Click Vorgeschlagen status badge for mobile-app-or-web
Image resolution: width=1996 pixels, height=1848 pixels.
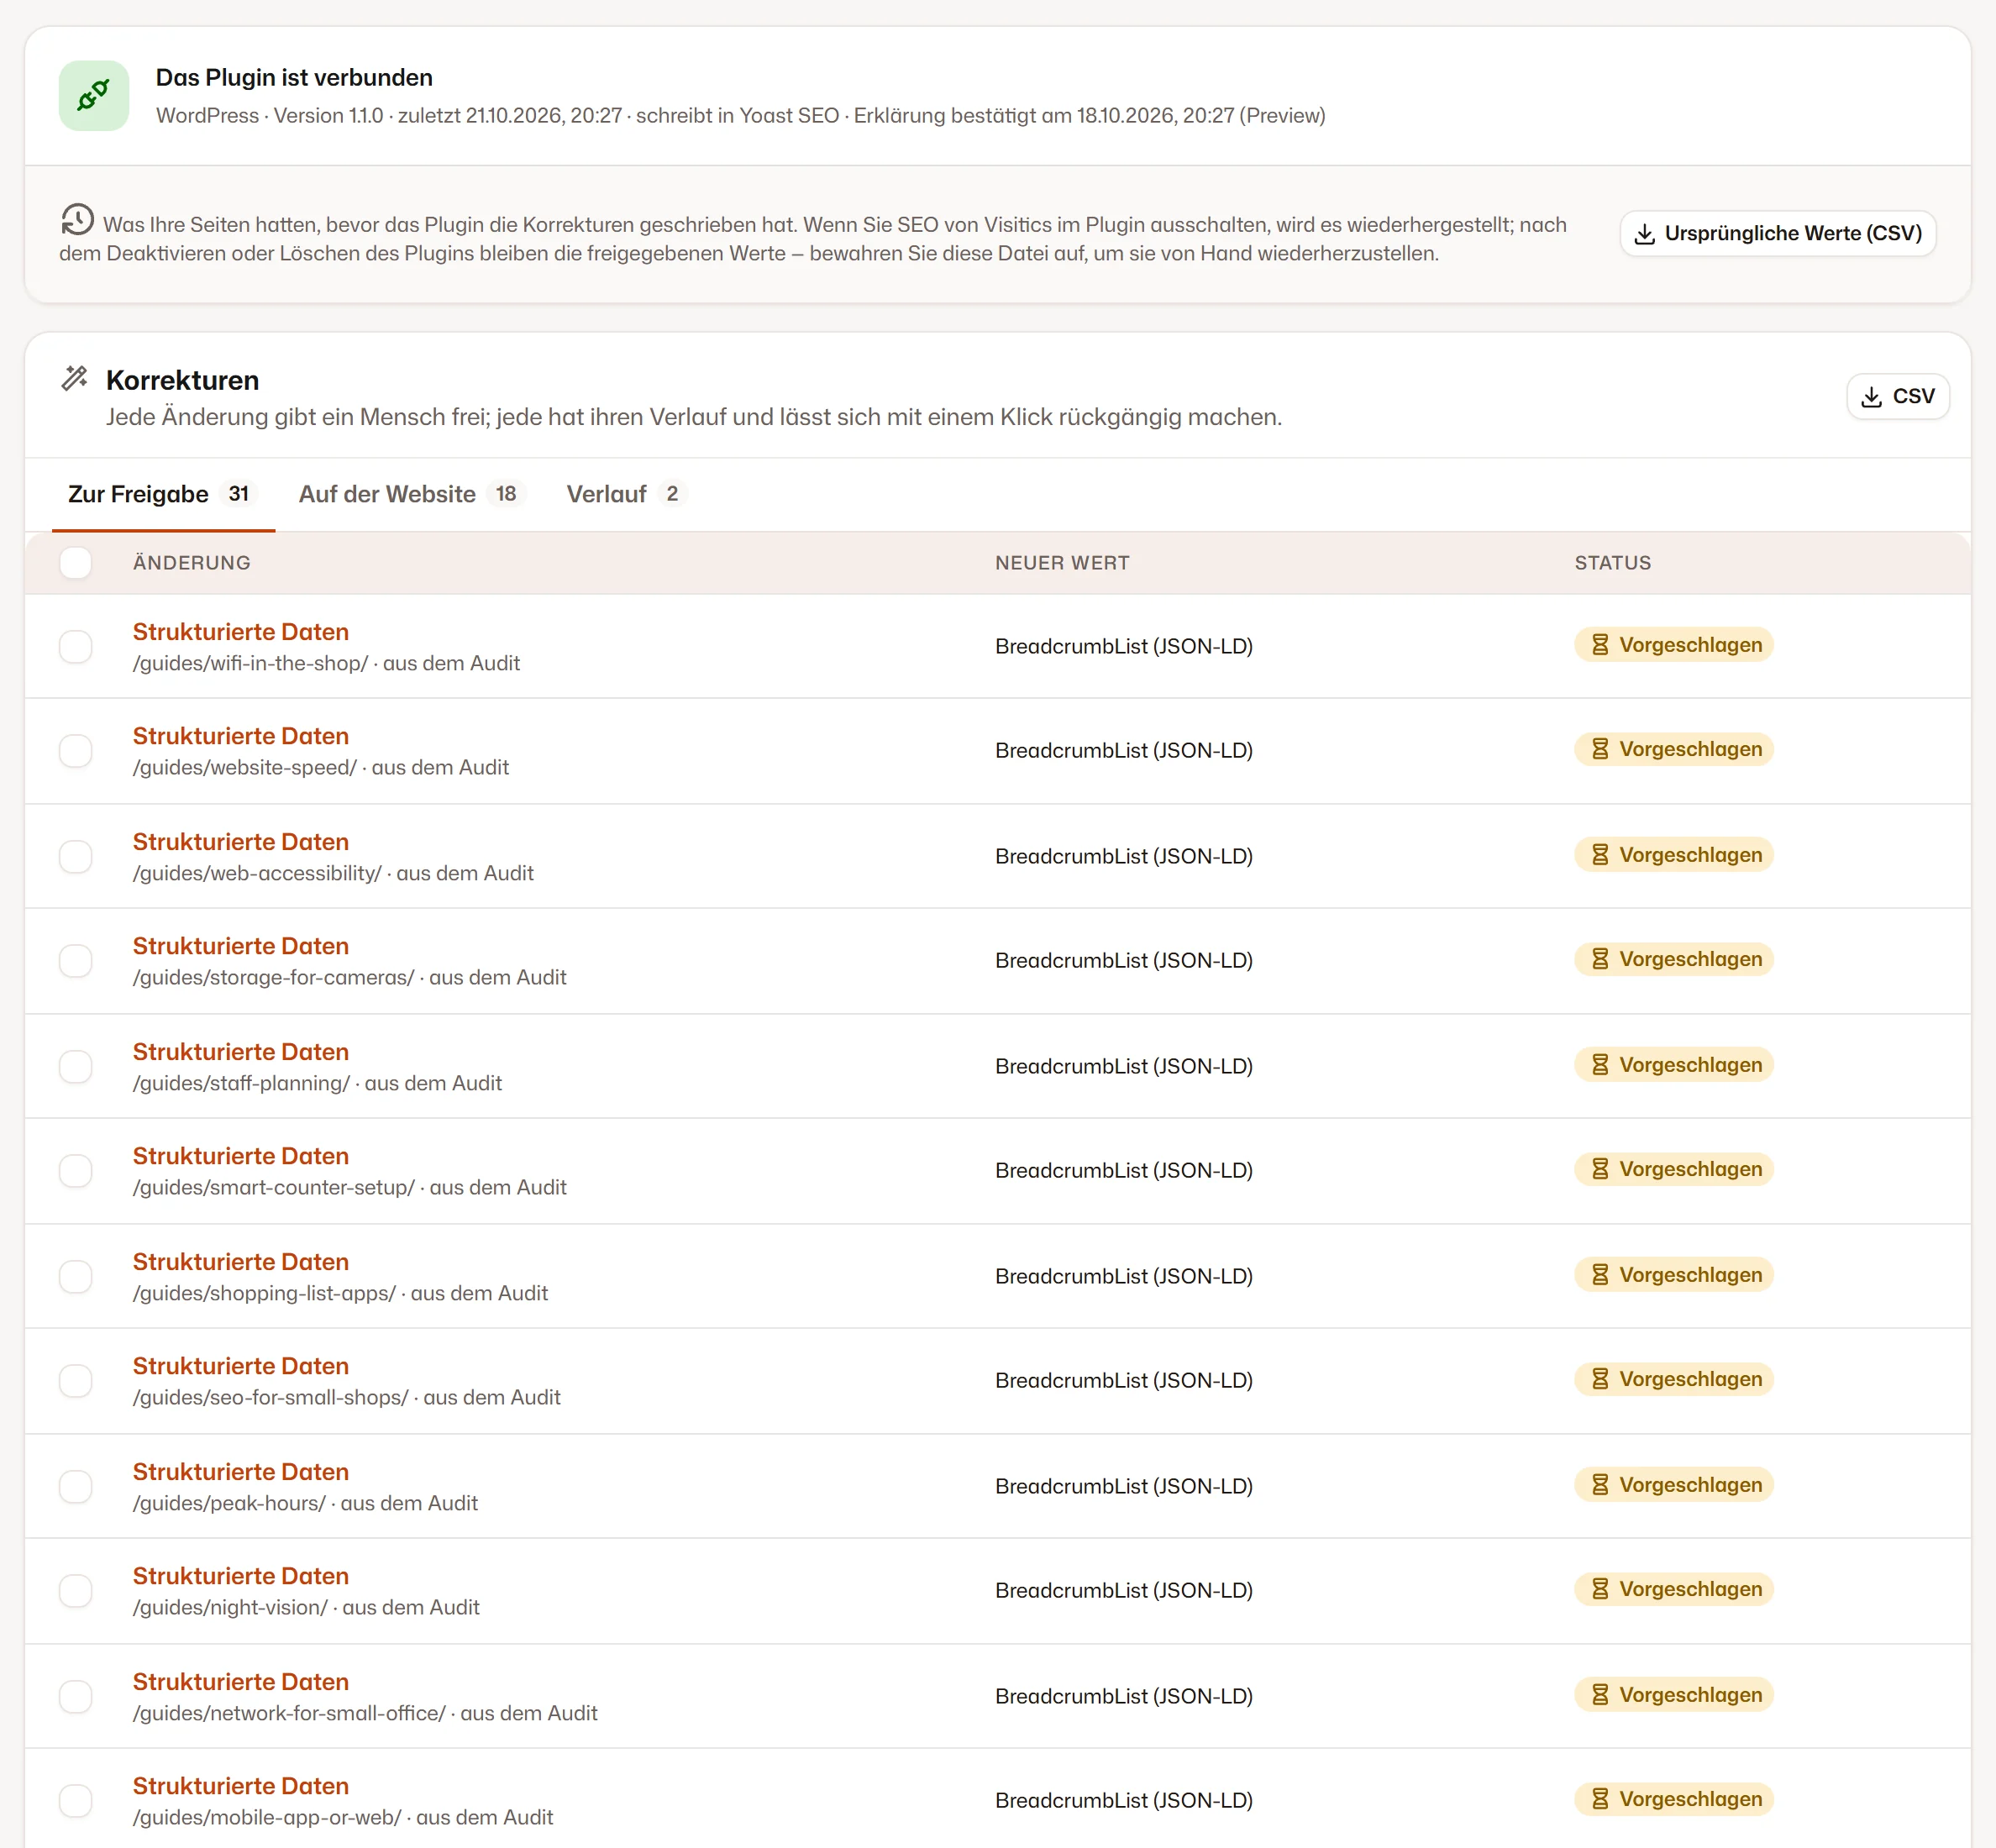(1674, 1799)
